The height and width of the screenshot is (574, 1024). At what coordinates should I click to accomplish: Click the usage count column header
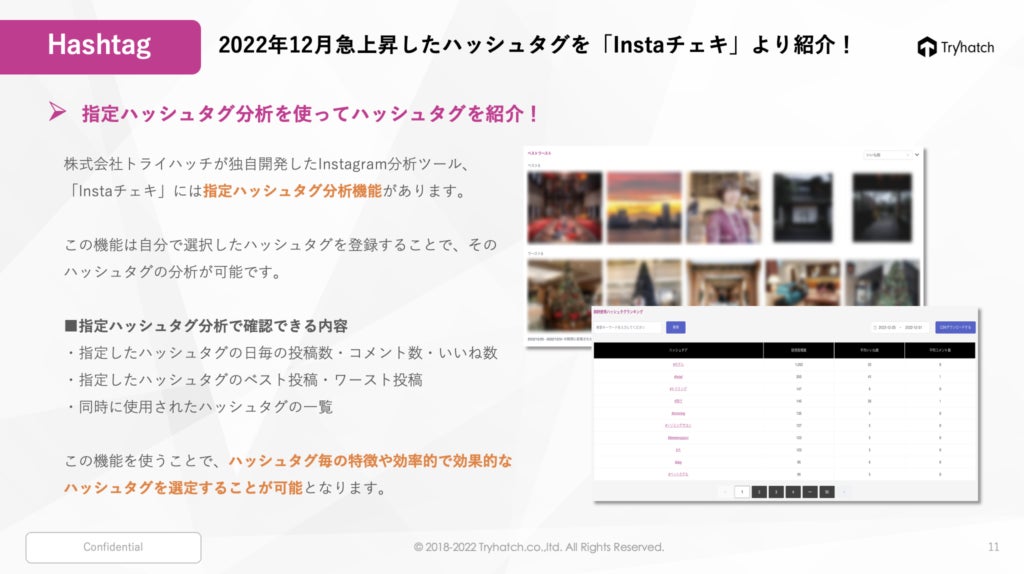pyautogui.click(x=798, y=350)
